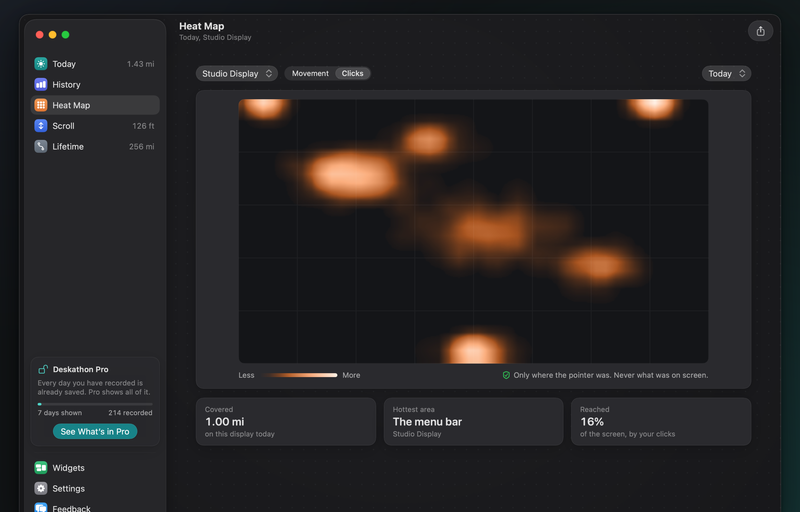Image resolution: width=800 pixels, height=512 pixels.
Task: Click the 'Less' legend label
Action: coord(246,375)
